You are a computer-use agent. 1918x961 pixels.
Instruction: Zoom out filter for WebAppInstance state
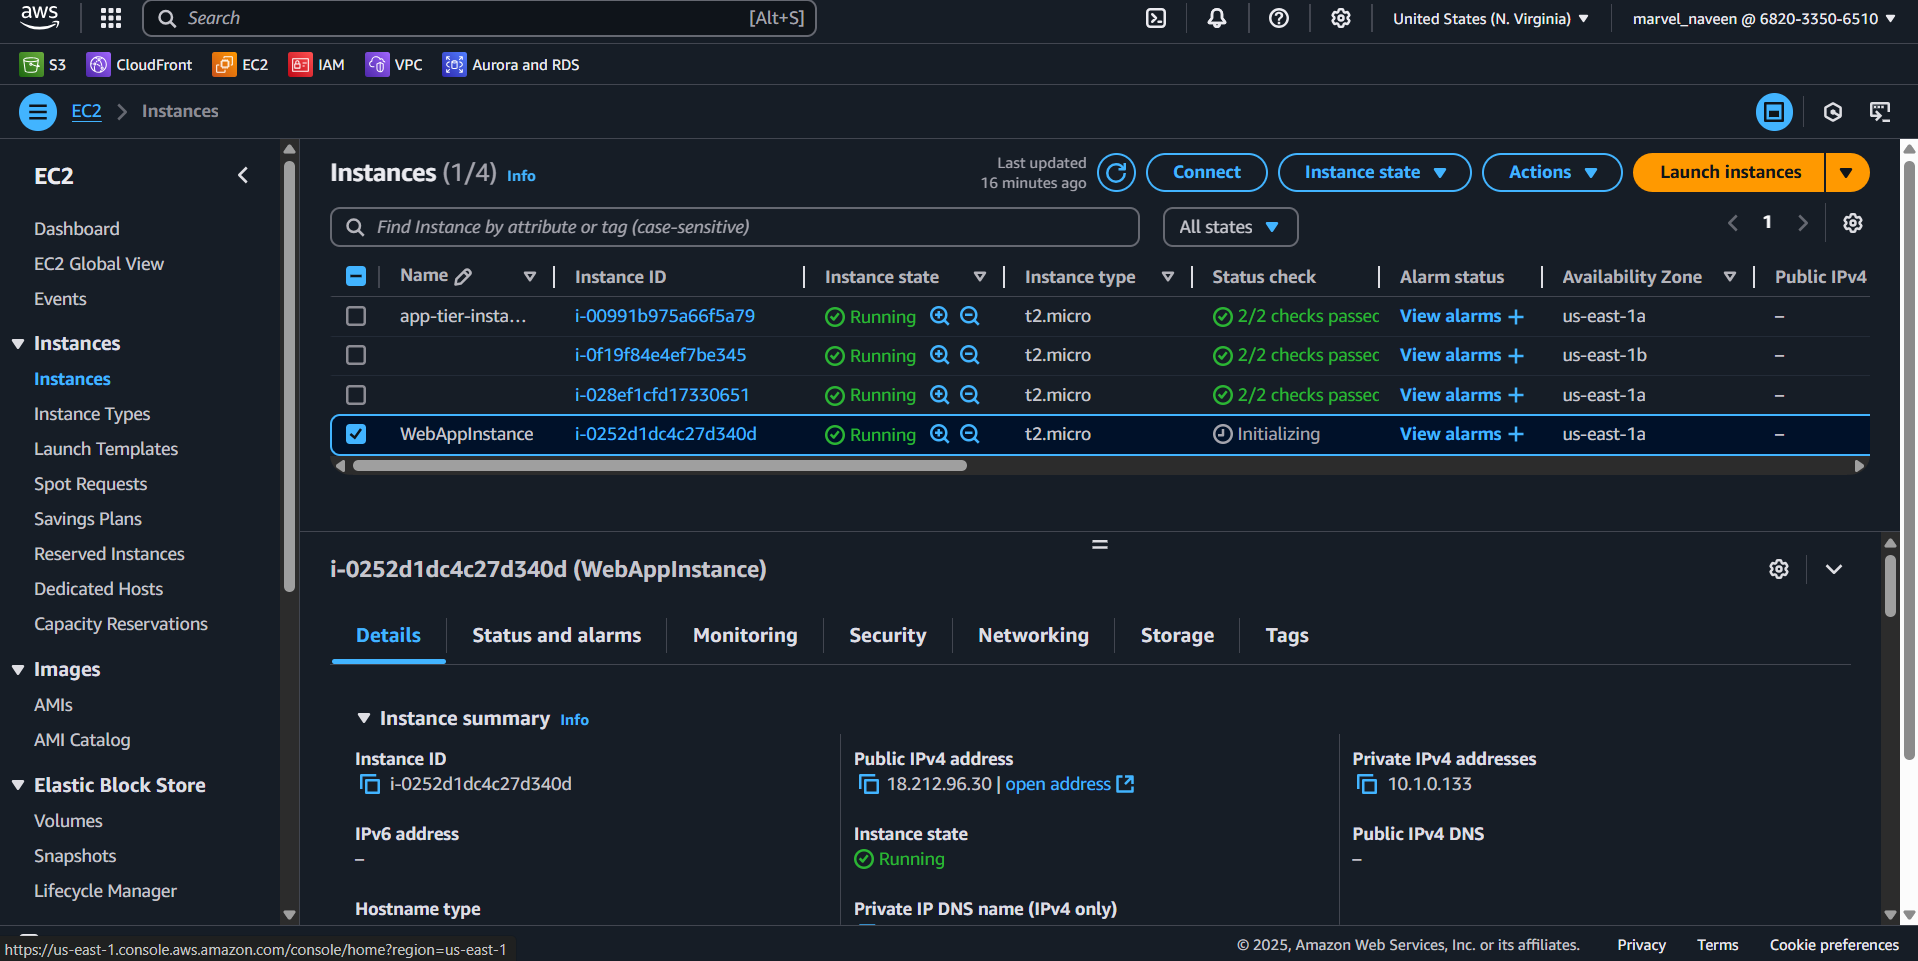pos(969,434)
